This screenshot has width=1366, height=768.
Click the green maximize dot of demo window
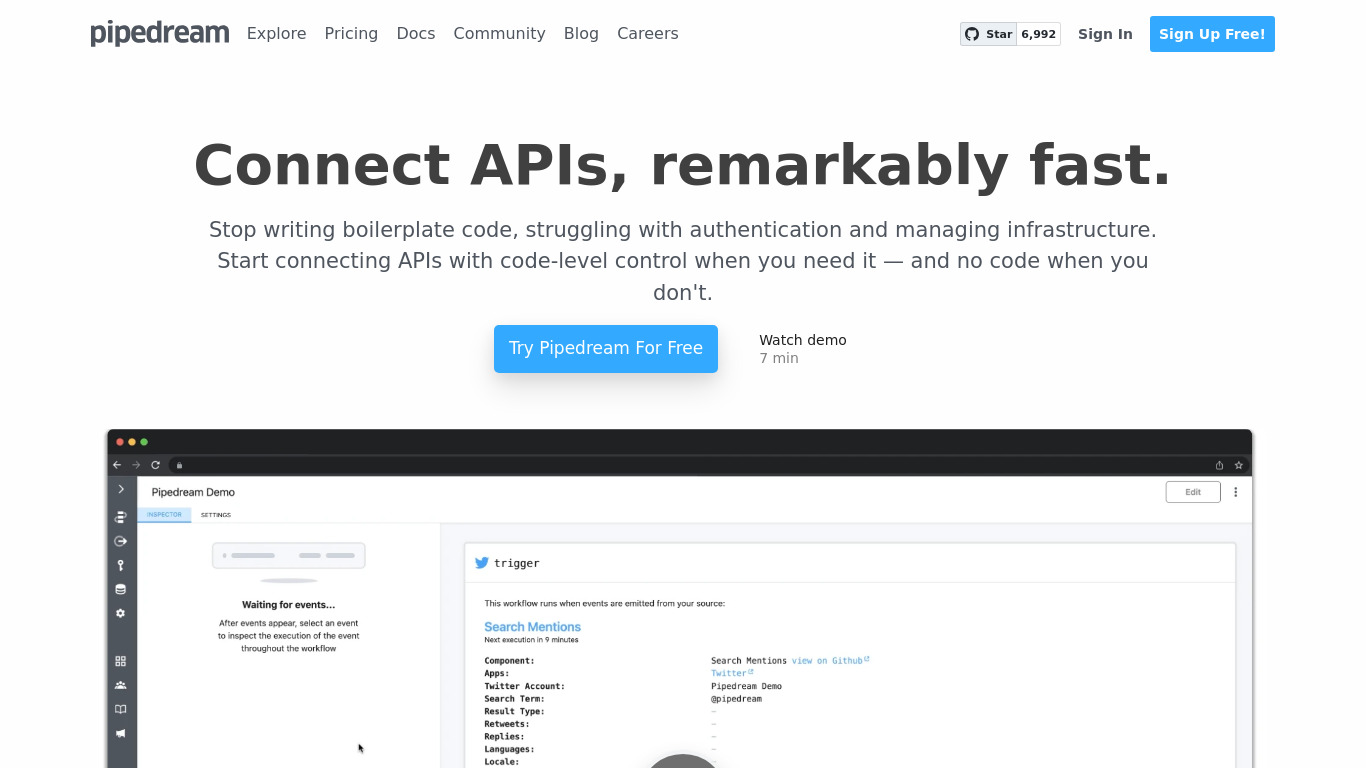(144, 442)
